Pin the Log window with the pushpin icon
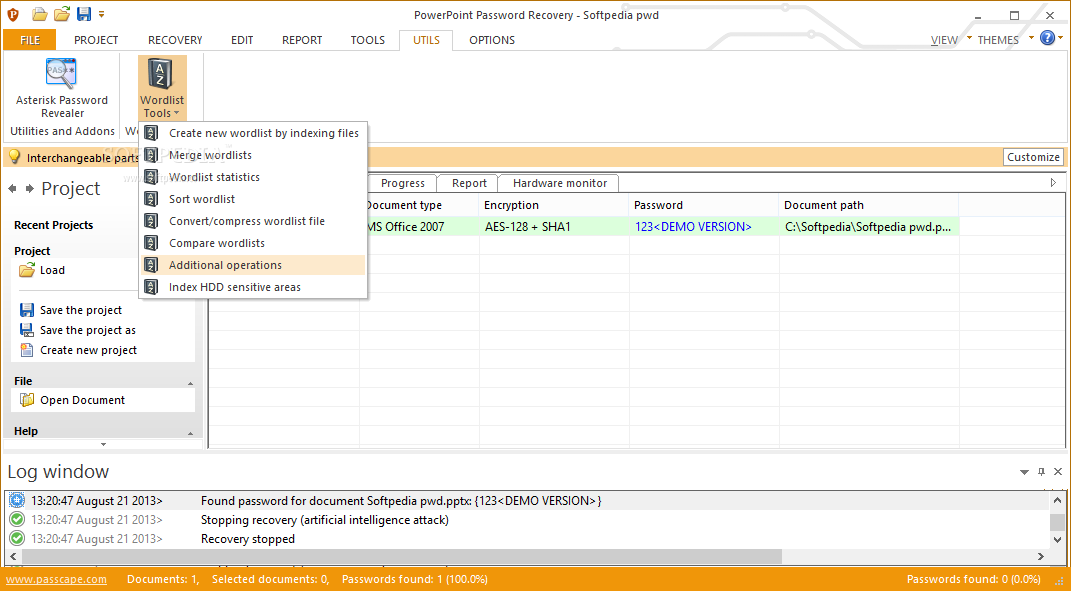The image size is (1071, 591). pos(1042,471)
